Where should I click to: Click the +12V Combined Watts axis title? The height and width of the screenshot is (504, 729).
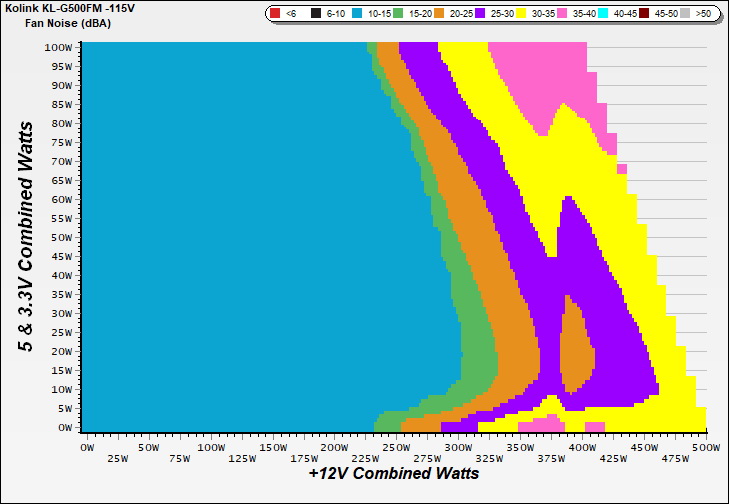click(393, 473)
